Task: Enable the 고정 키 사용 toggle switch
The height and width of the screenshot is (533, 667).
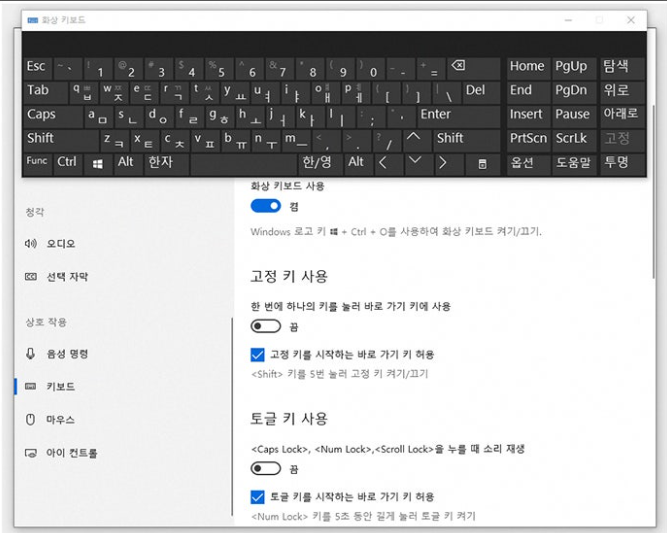Action: pyautogui.click(x=265, y=327)
